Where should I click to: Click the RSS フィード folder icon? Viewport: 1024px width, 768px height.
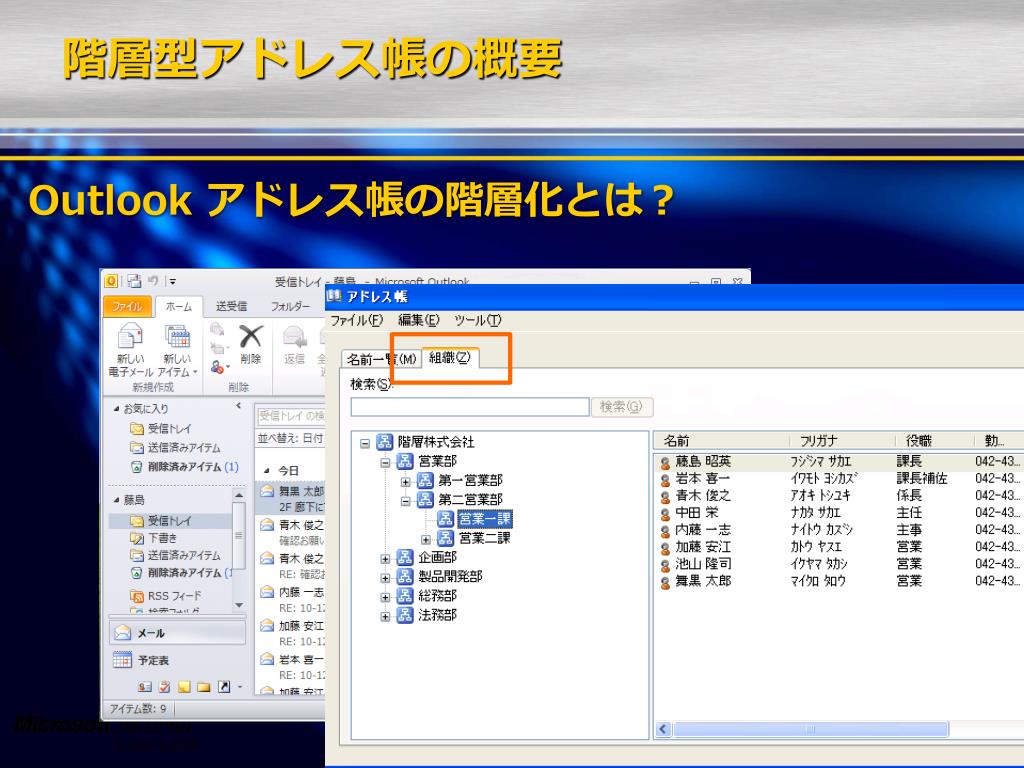click(136, 596)
